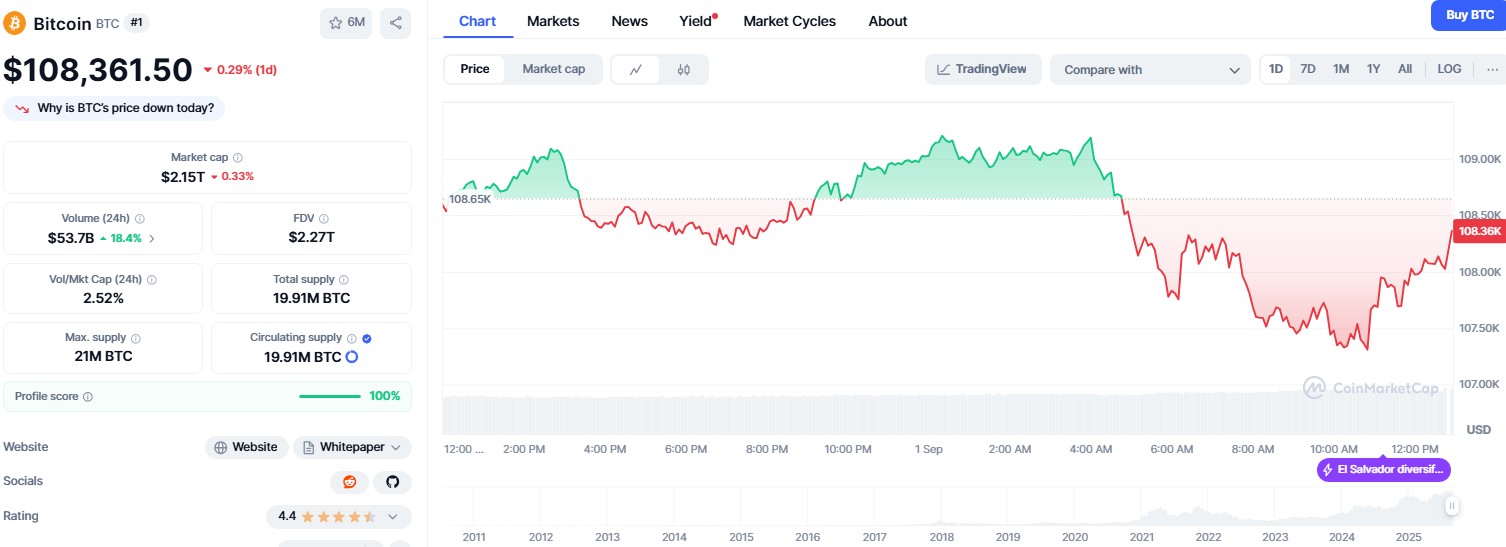Click the timeline range slider handle
Image resolution: width=1506 pixels, height=547 pixels.
click(1451, 506)
